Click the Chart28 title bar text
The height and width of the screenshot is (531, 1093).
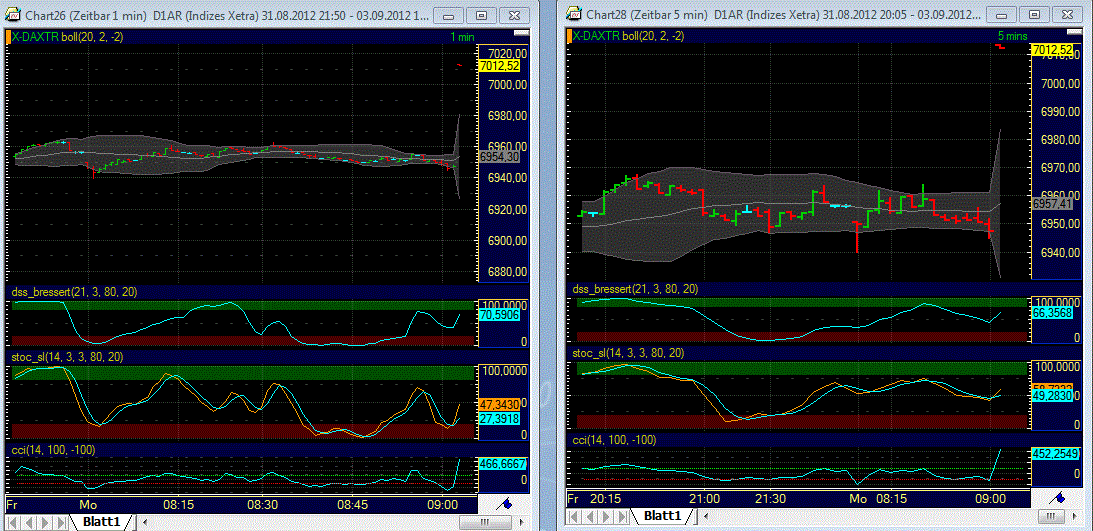pyautogui.click(x=784, y=13)
